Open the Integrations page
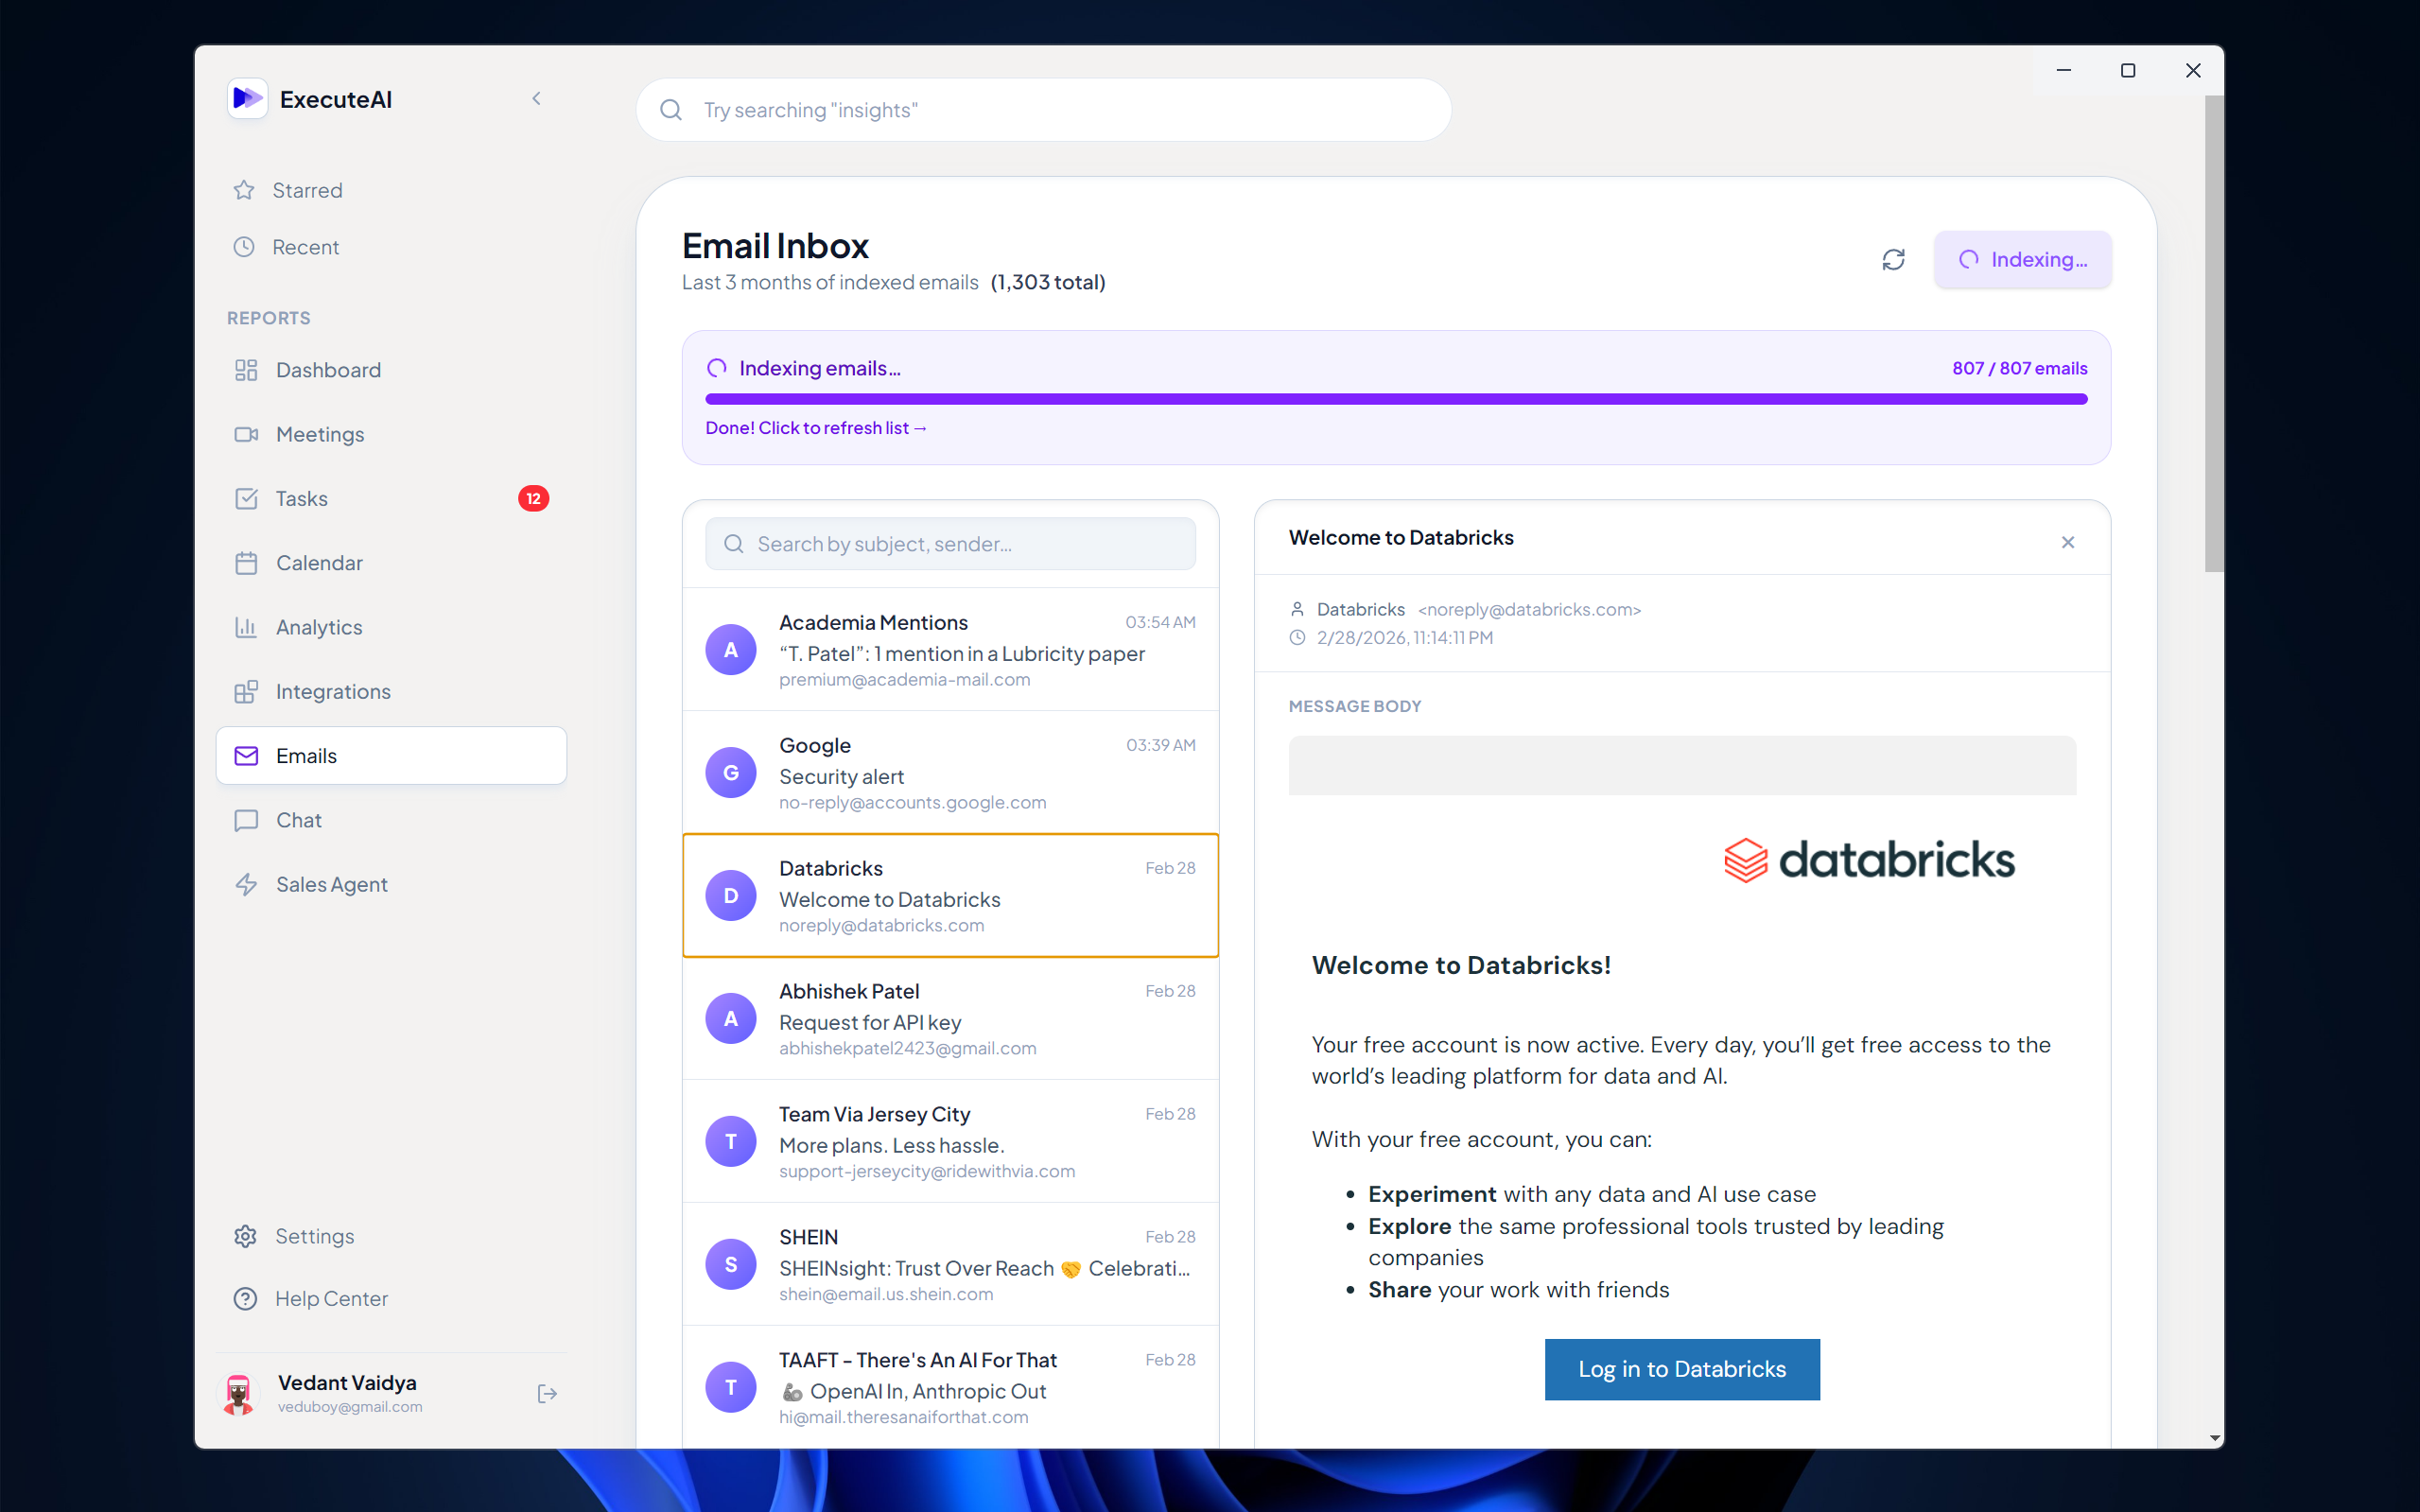This screenshot has height=1512, width=2420. pyautogui.click(x=333, y=691)
